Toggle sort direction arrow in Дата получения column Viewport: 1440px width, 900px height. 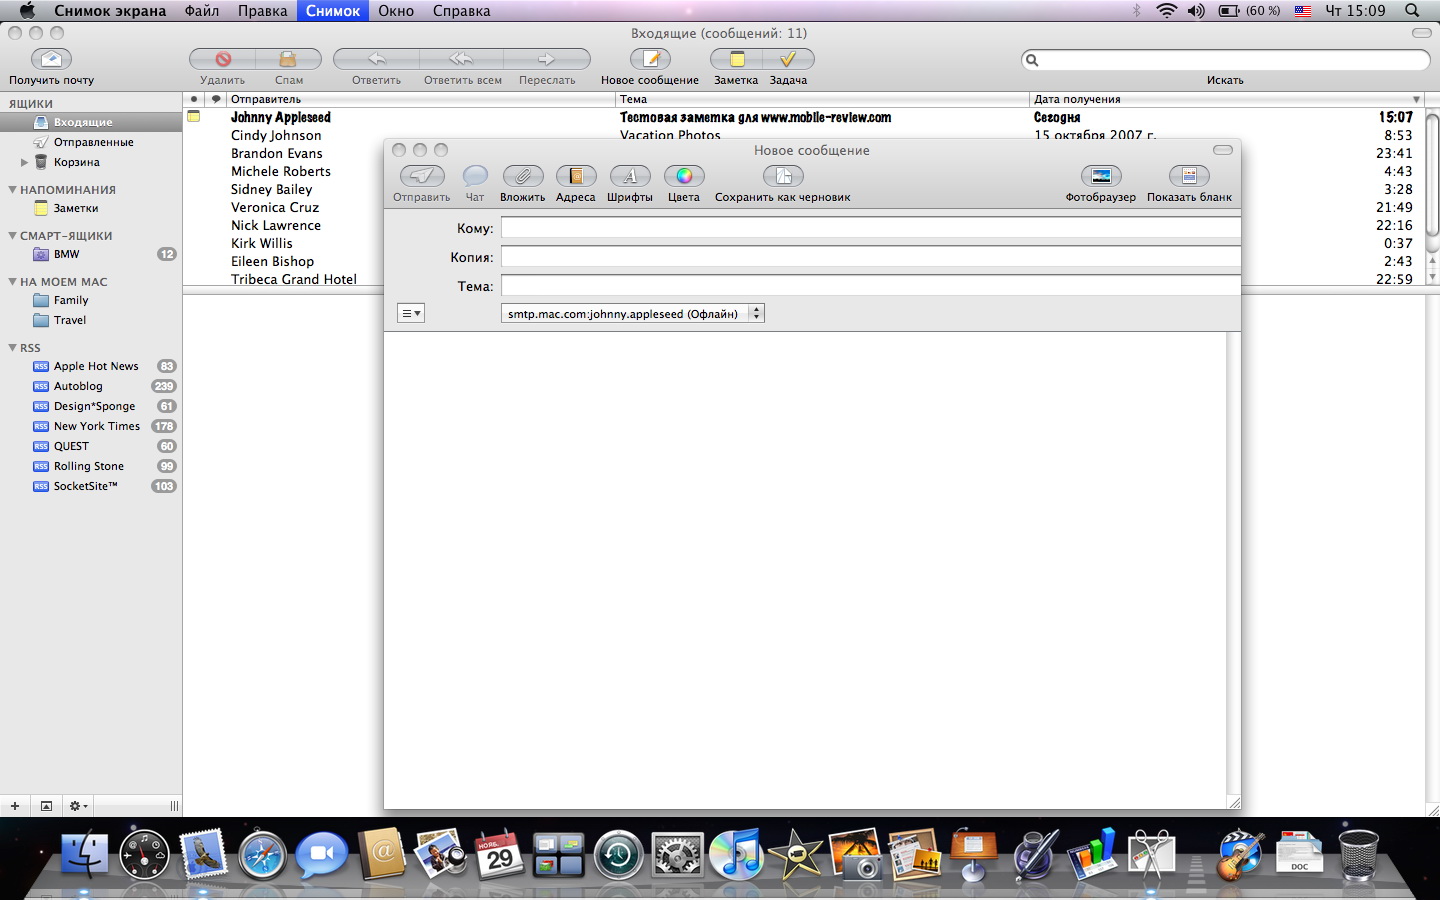point(1416,99)
